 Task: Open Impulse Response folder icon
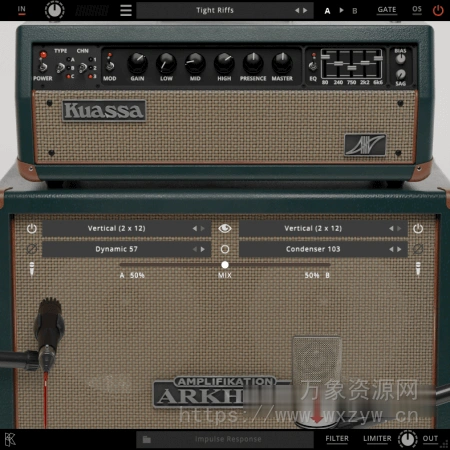147,439
